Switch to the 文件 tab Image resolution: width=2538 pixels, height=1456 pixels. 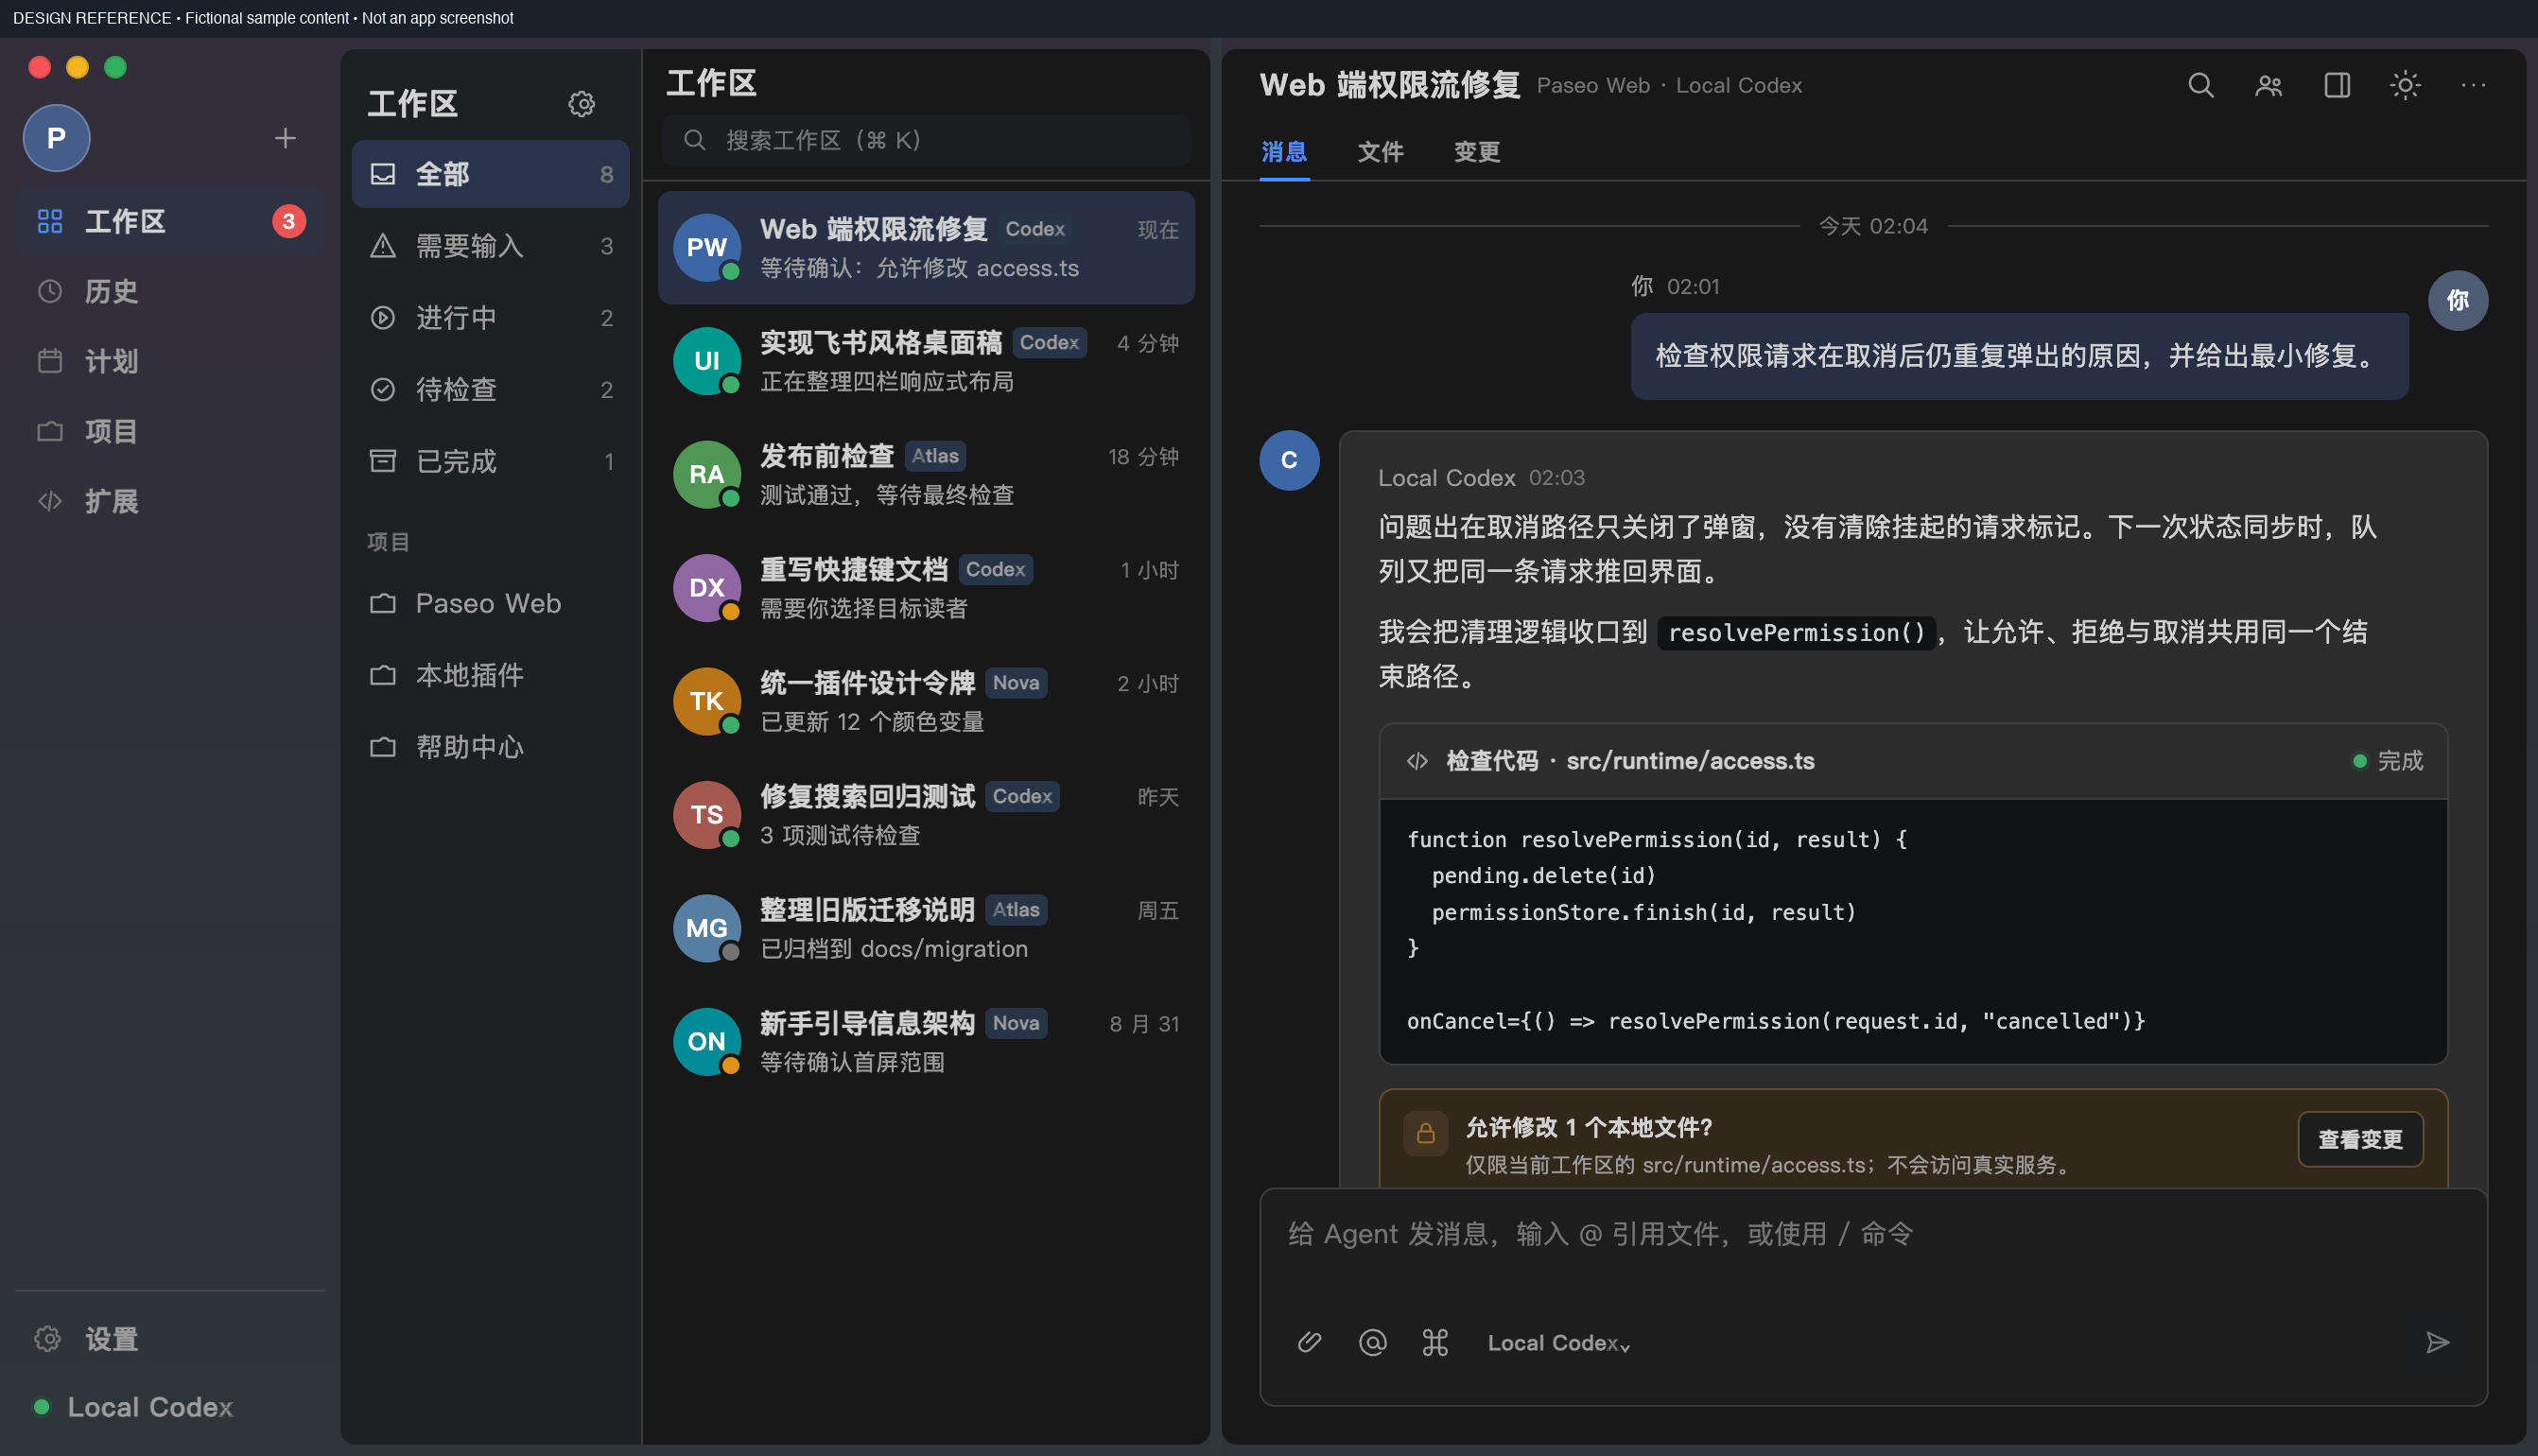click(x=1380, y=152)
